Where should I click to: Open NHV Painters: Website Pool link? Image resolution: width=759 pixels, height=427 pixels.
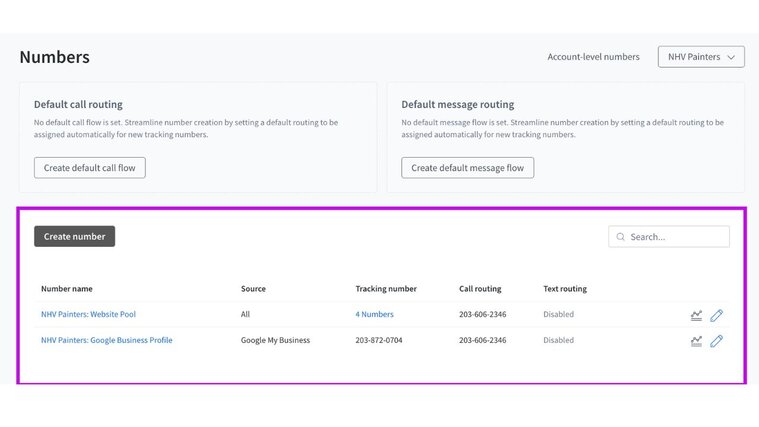coord(88,314)
